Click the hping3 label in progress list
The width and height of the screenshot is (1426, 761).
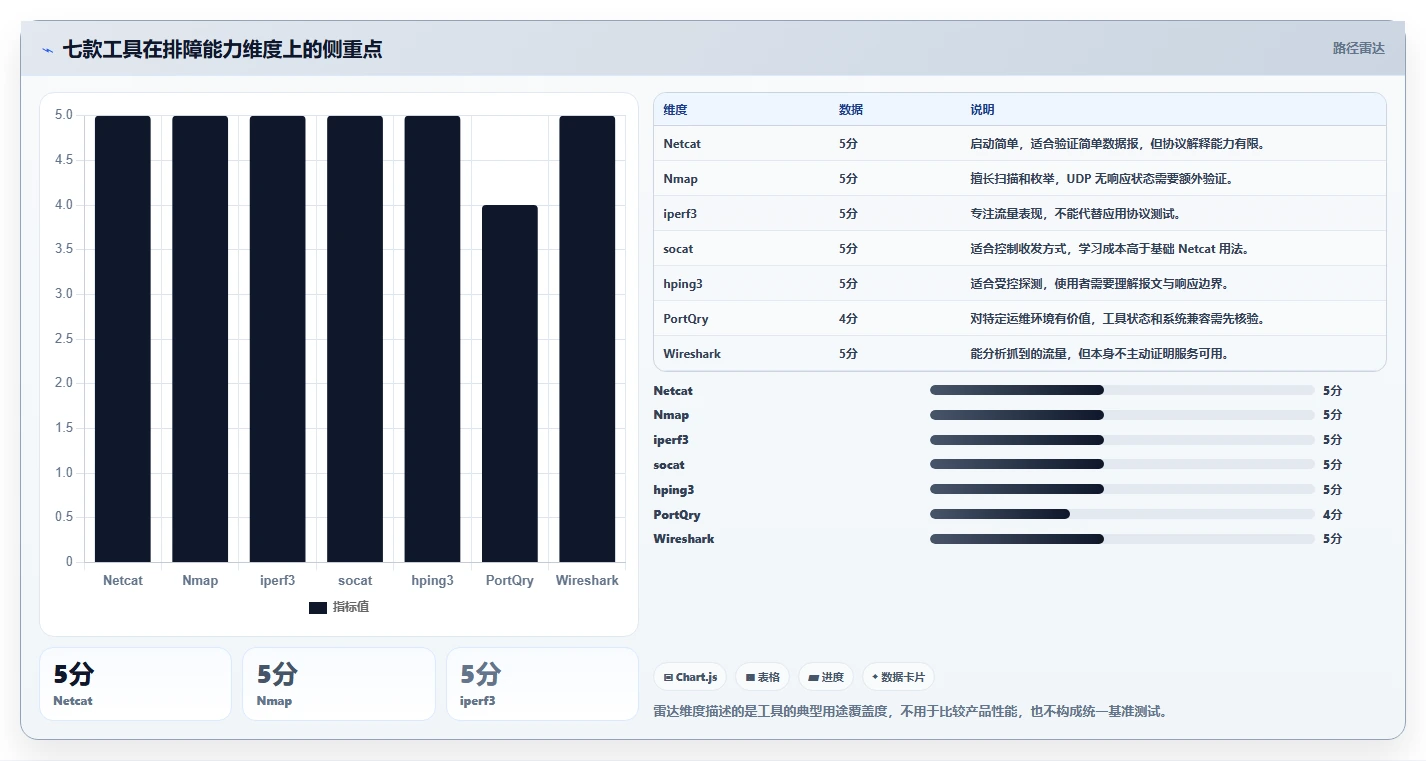coord(674,490)
